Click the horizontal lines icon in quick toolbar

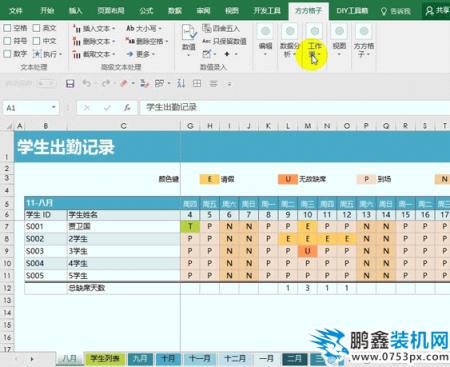coord(213,83)
